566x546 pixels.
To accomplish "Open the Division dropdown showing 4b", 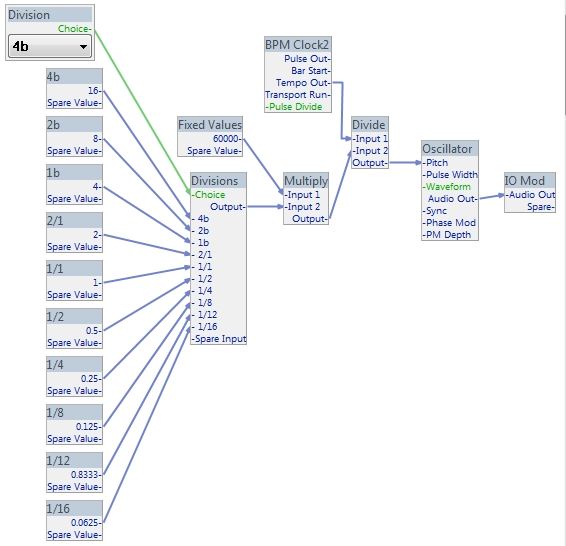I will pos(50,46).
